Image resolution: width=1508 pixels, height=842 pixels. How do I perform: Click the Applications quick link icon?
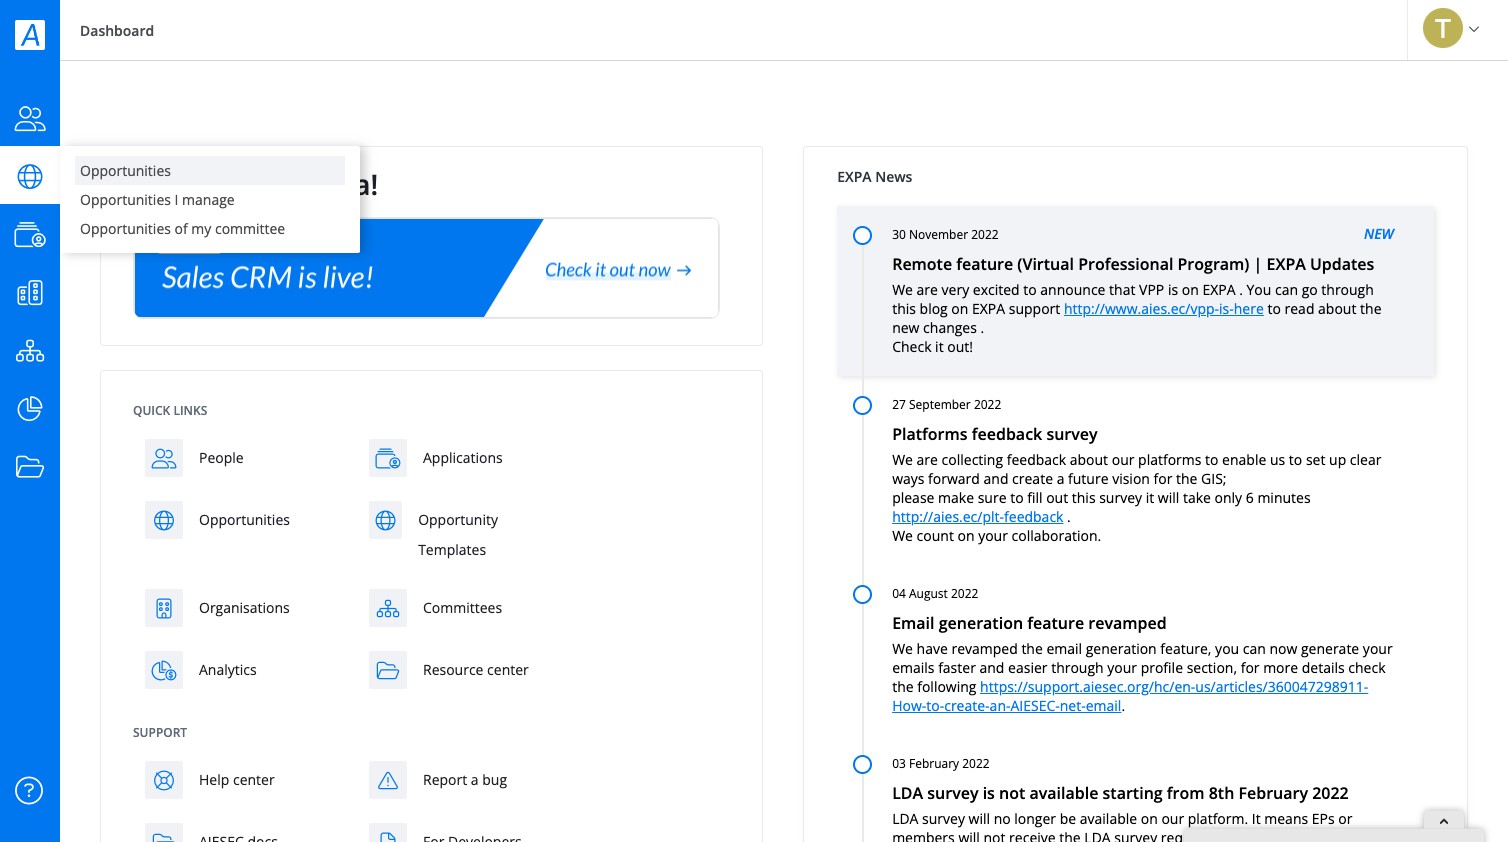388,458
